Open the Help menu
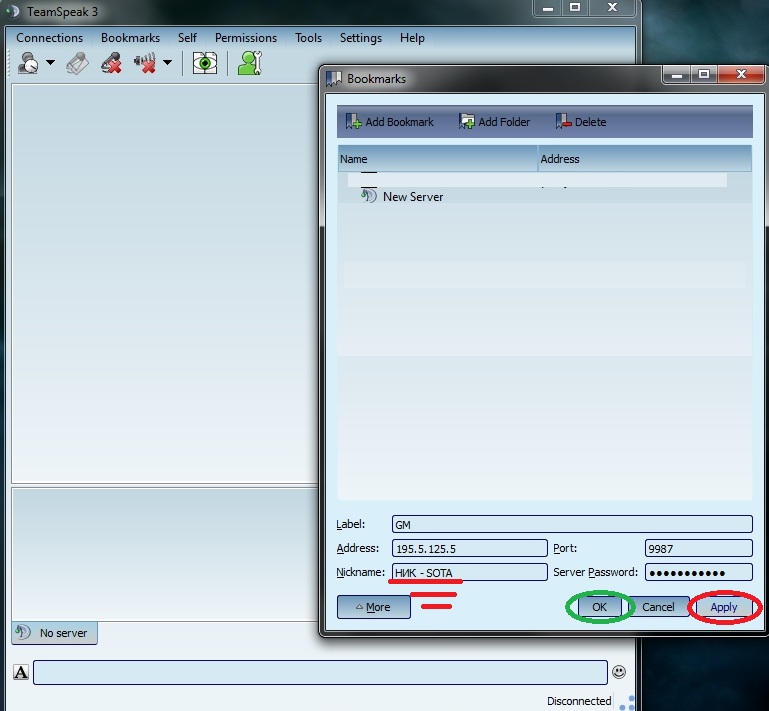Screen dimensions: 769x711 [x=412, y=38]
